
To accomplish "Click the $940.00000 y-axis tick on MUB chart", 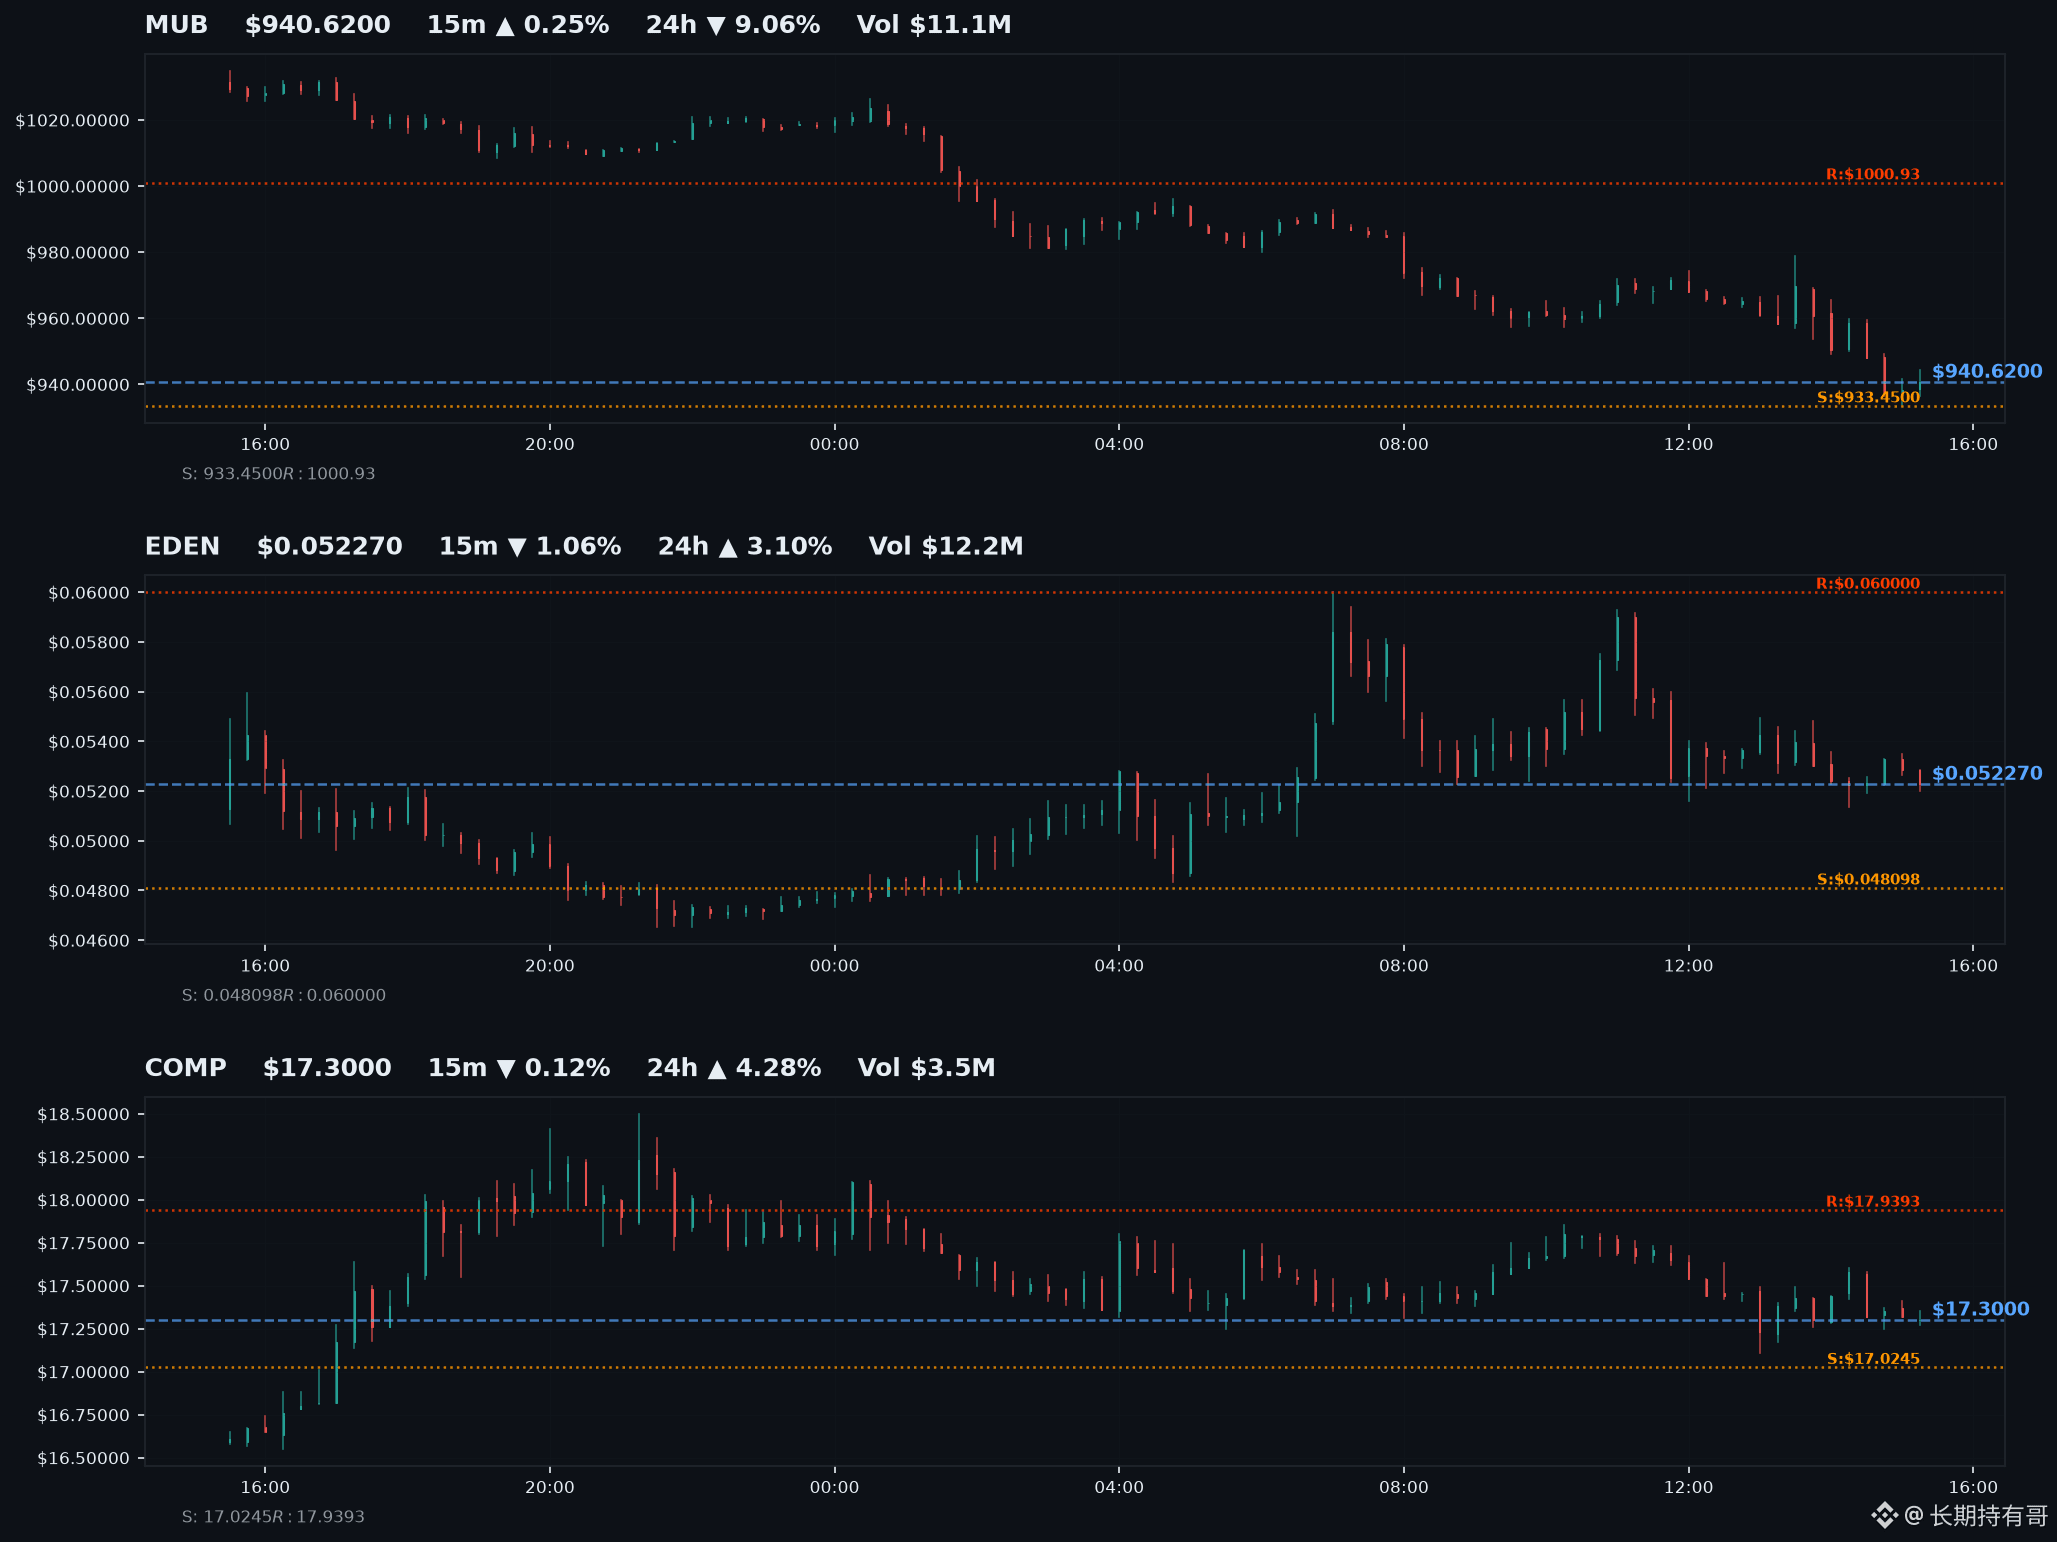I will 78,385.
